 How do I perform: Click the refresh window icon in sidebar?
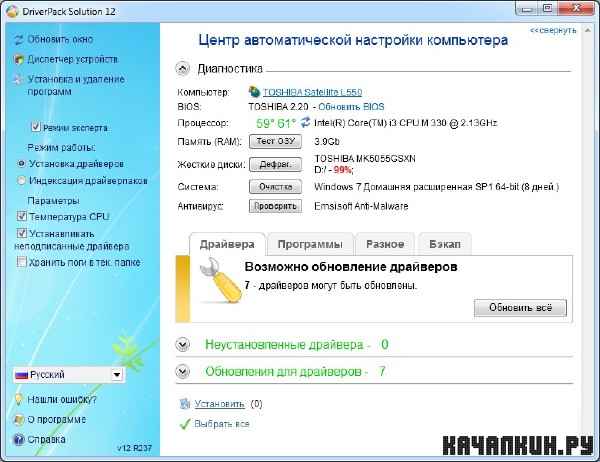coord(18,39)
